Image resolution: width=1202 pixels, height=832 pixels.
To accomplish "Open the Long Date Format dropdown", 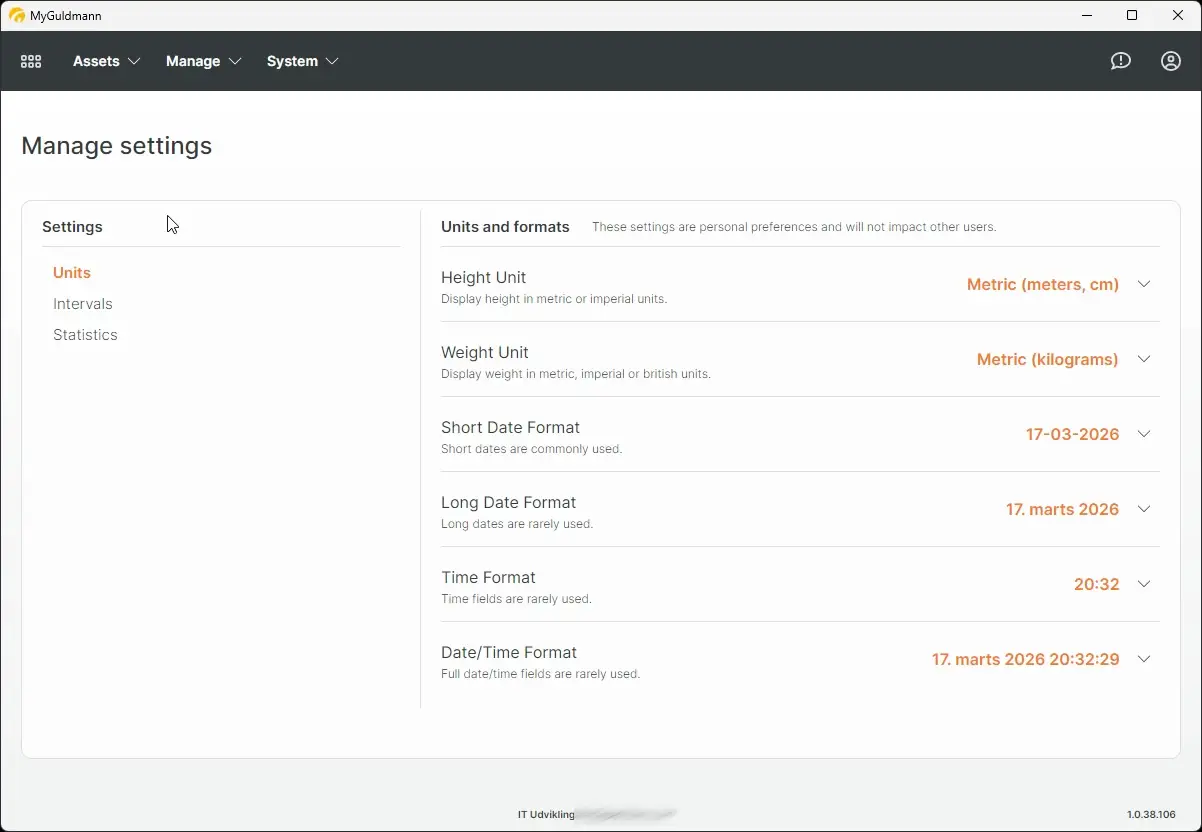I will coord(1143,509).
